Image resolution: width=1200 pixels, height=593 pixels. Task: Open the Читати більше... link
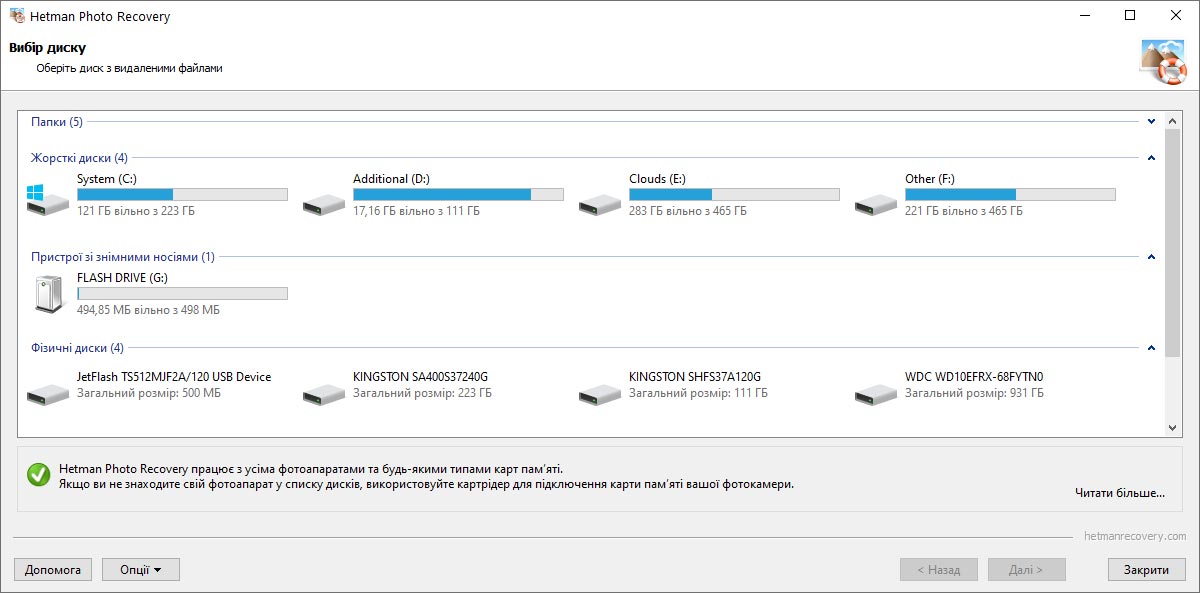coord(1120,493)
